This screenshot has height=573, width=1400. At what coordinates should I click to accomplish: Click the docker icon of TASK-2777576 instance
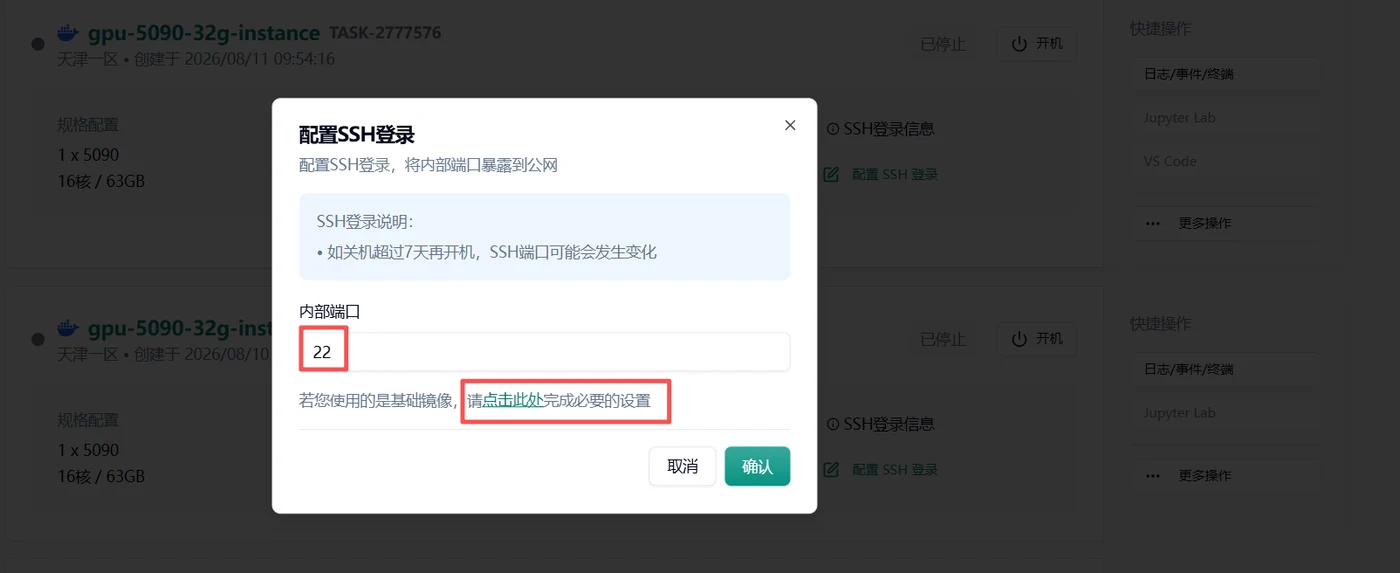pyautogui.click(x=68, y=33)
